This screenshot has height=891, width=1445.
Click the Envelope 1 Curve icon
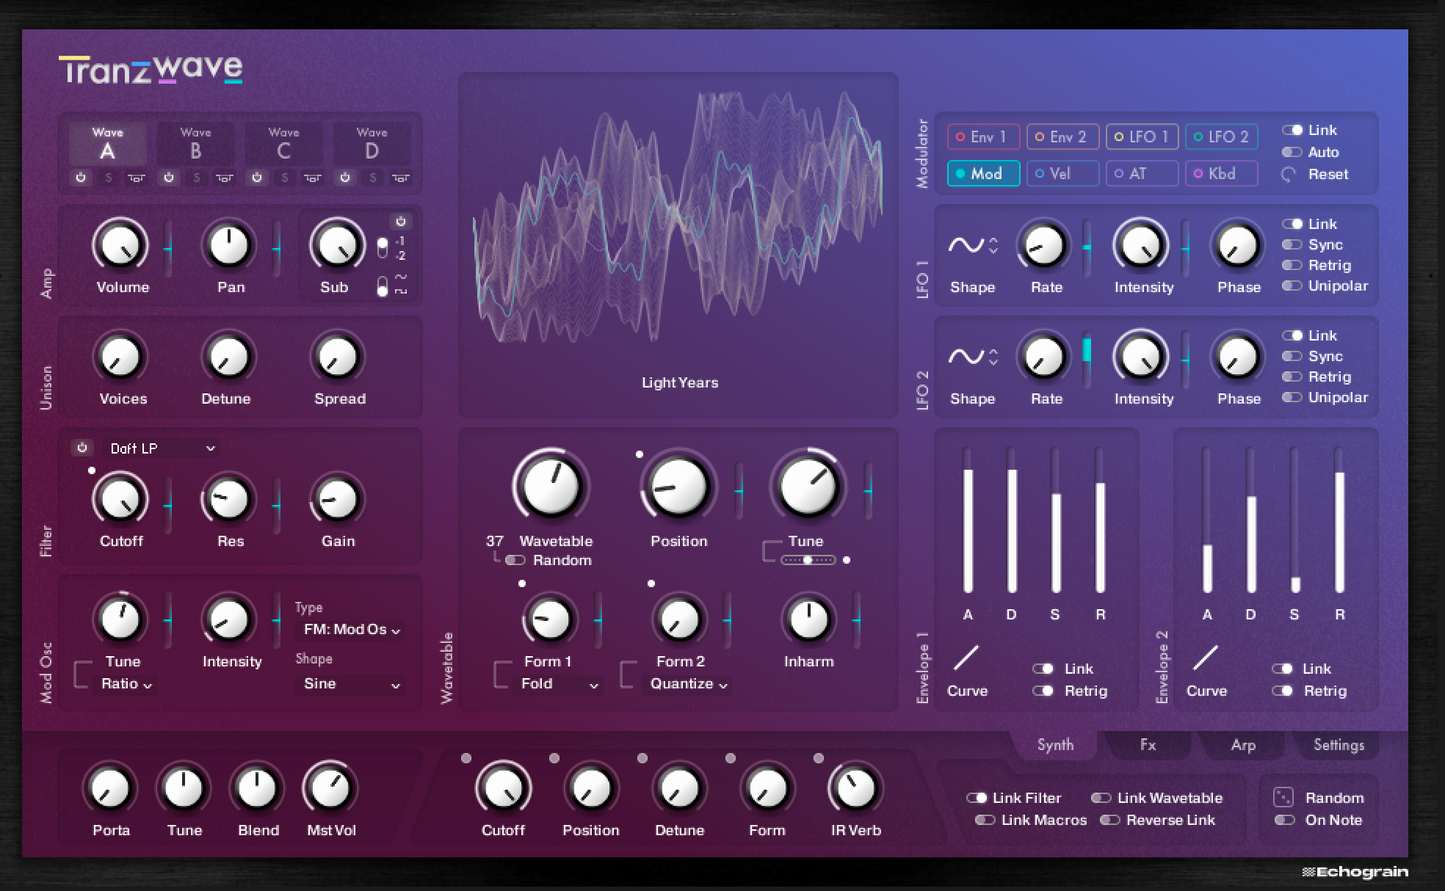click(x=966, y=658)
